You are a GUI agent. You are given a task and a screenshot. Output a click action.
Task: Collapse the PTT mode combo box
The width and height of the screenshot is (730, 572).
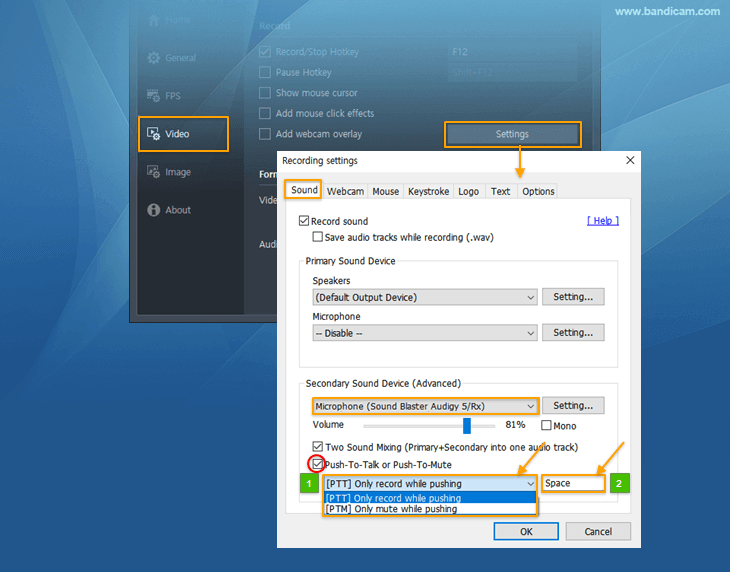430,484
